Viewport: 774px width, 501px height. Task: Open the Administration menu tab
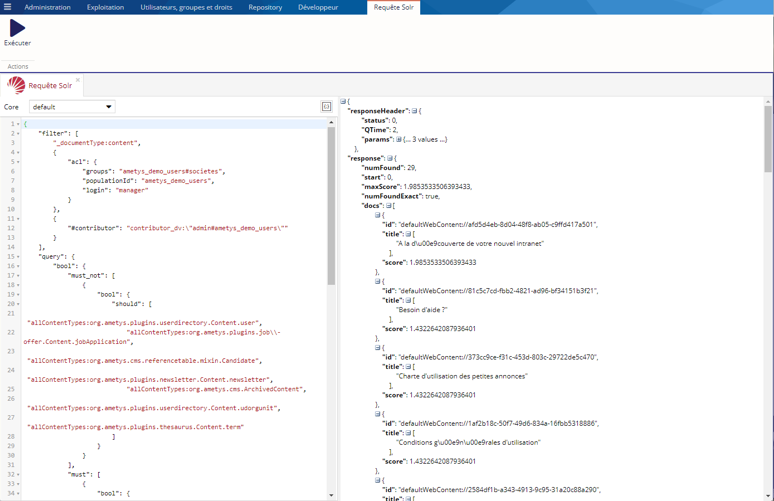coord(47,7)
